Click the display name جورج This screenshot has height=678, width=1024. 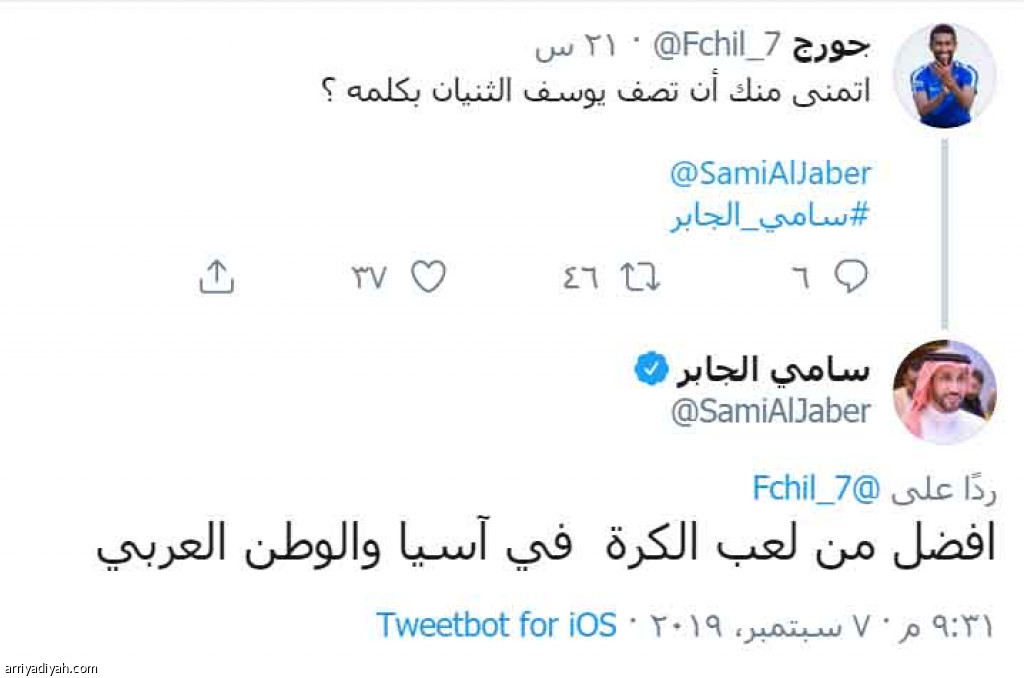click(x=831, y=46)
